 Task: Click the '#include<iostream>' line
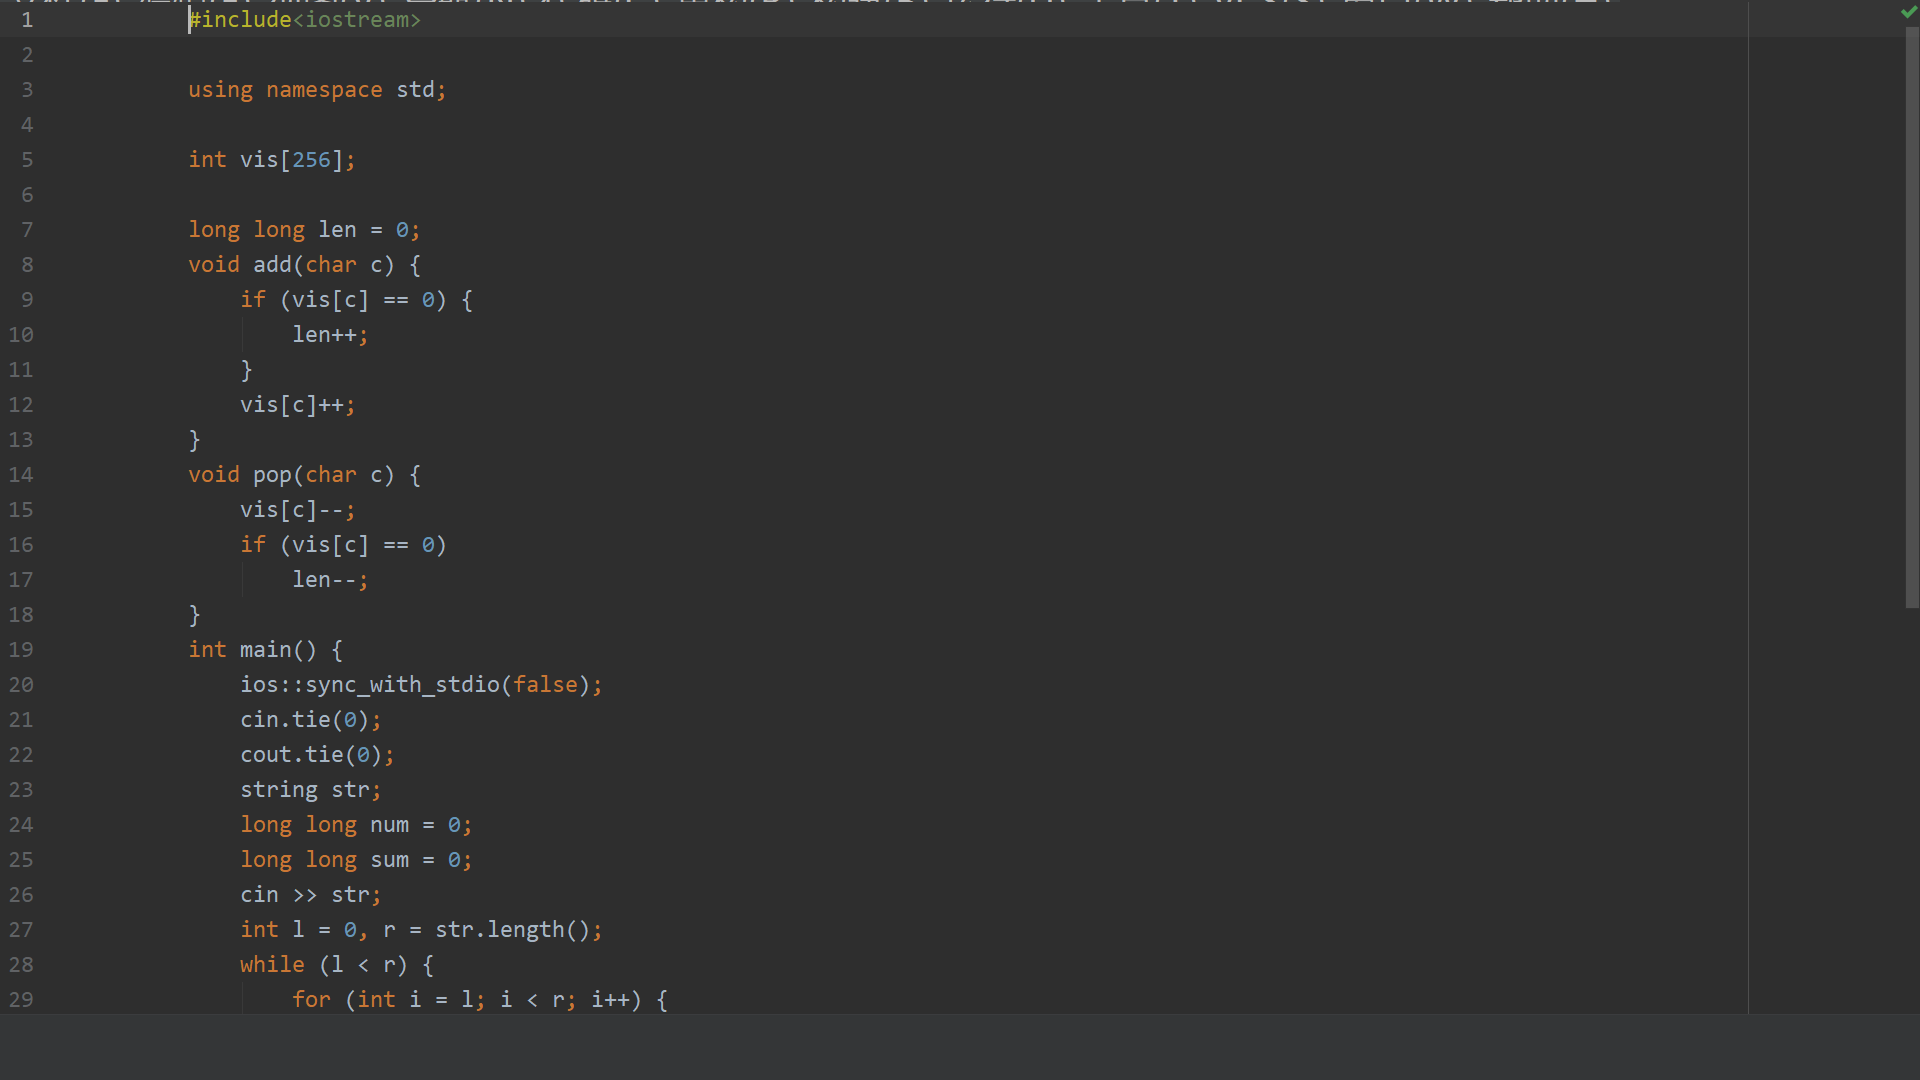pos(305,20)
